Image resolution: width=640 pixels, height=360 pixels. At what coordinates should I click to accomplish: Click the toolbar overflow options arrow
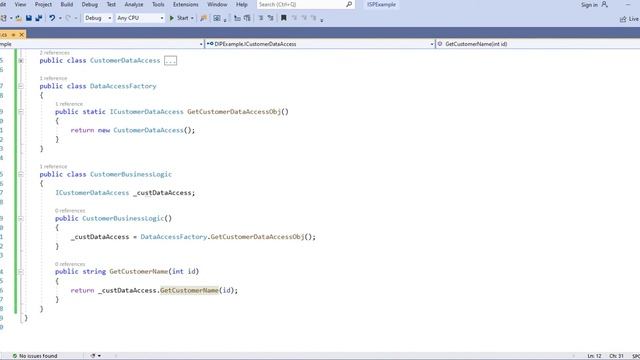click(x=322, y=20)
